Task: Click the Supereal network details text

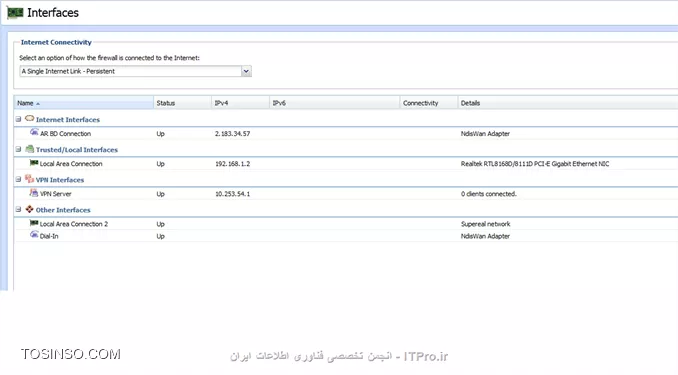Action: coord(486,224)
